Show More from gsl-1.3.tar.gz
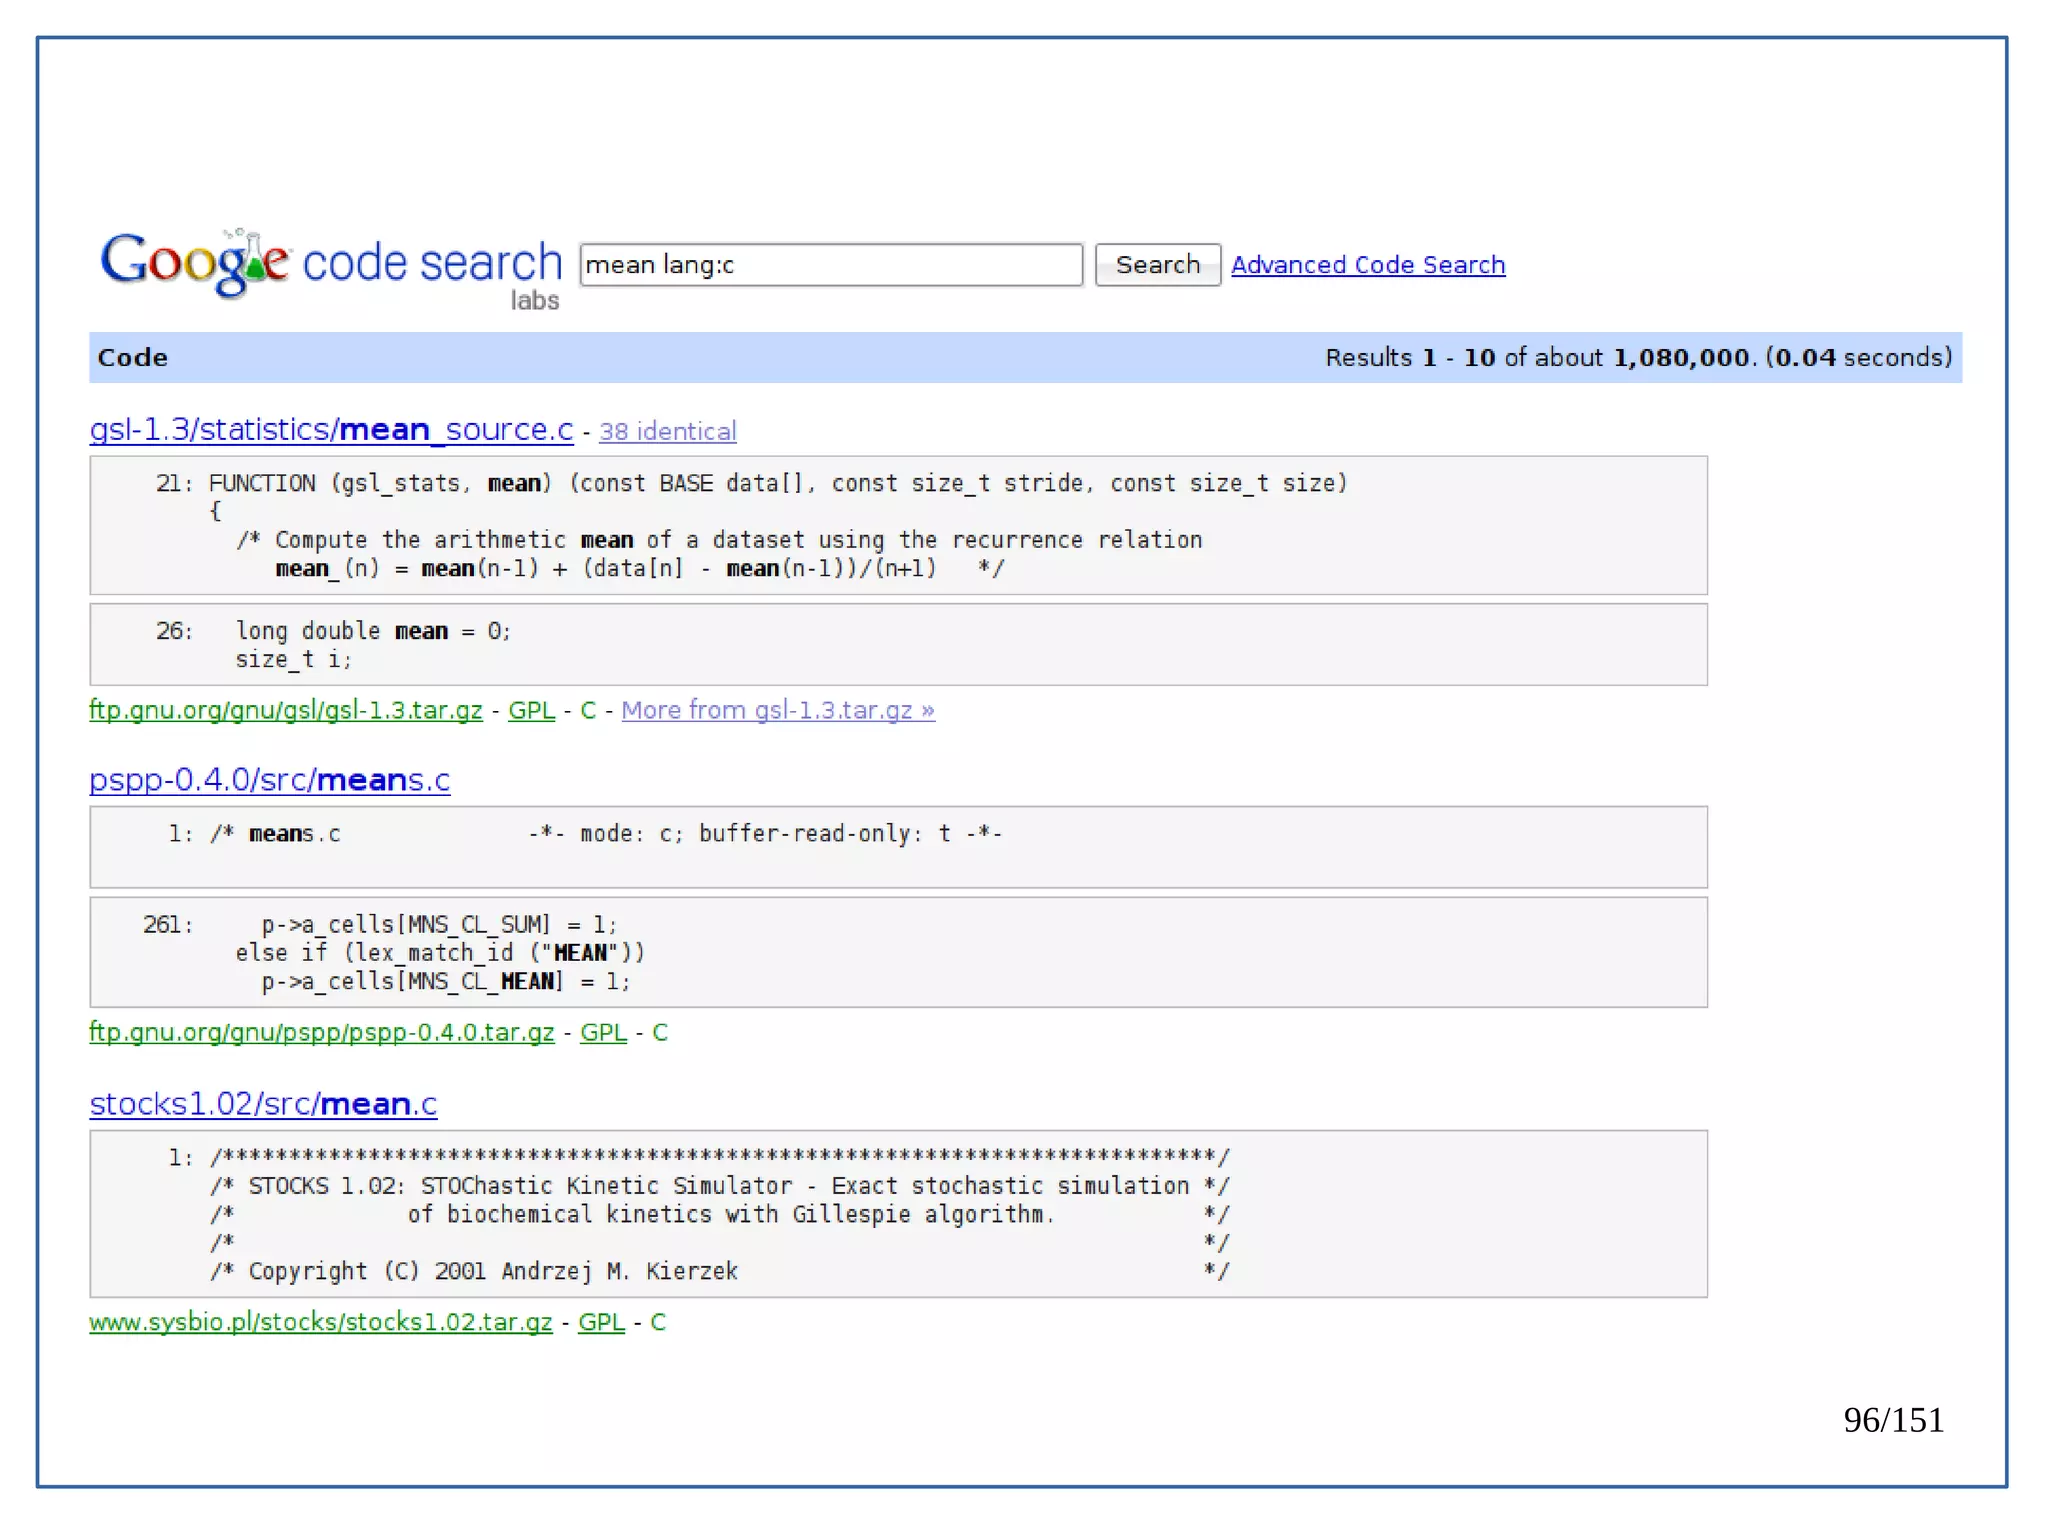Viewport: 2048px width, 1536px height. tap(777, 710)
